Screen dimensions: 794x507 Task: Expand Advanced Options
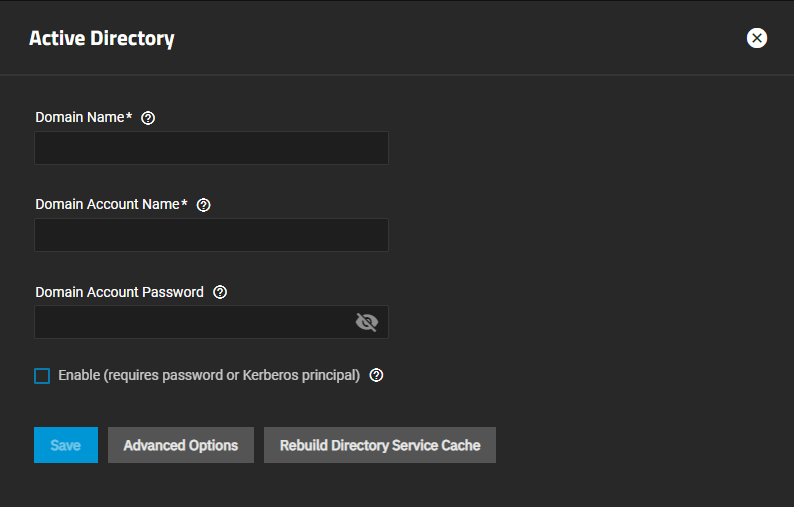(x=181, y=445)
